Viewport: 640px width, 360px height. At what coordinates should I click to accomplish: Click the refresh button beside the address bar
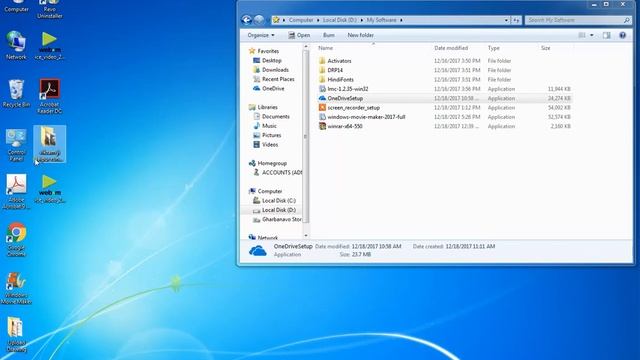click(516, 20)
